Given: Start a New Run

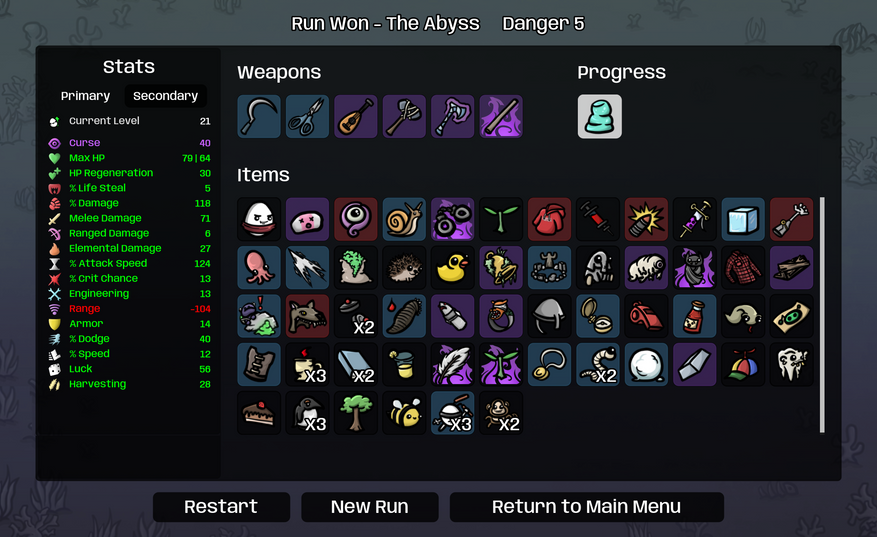Looking at the screenshot, I should 370,507.
